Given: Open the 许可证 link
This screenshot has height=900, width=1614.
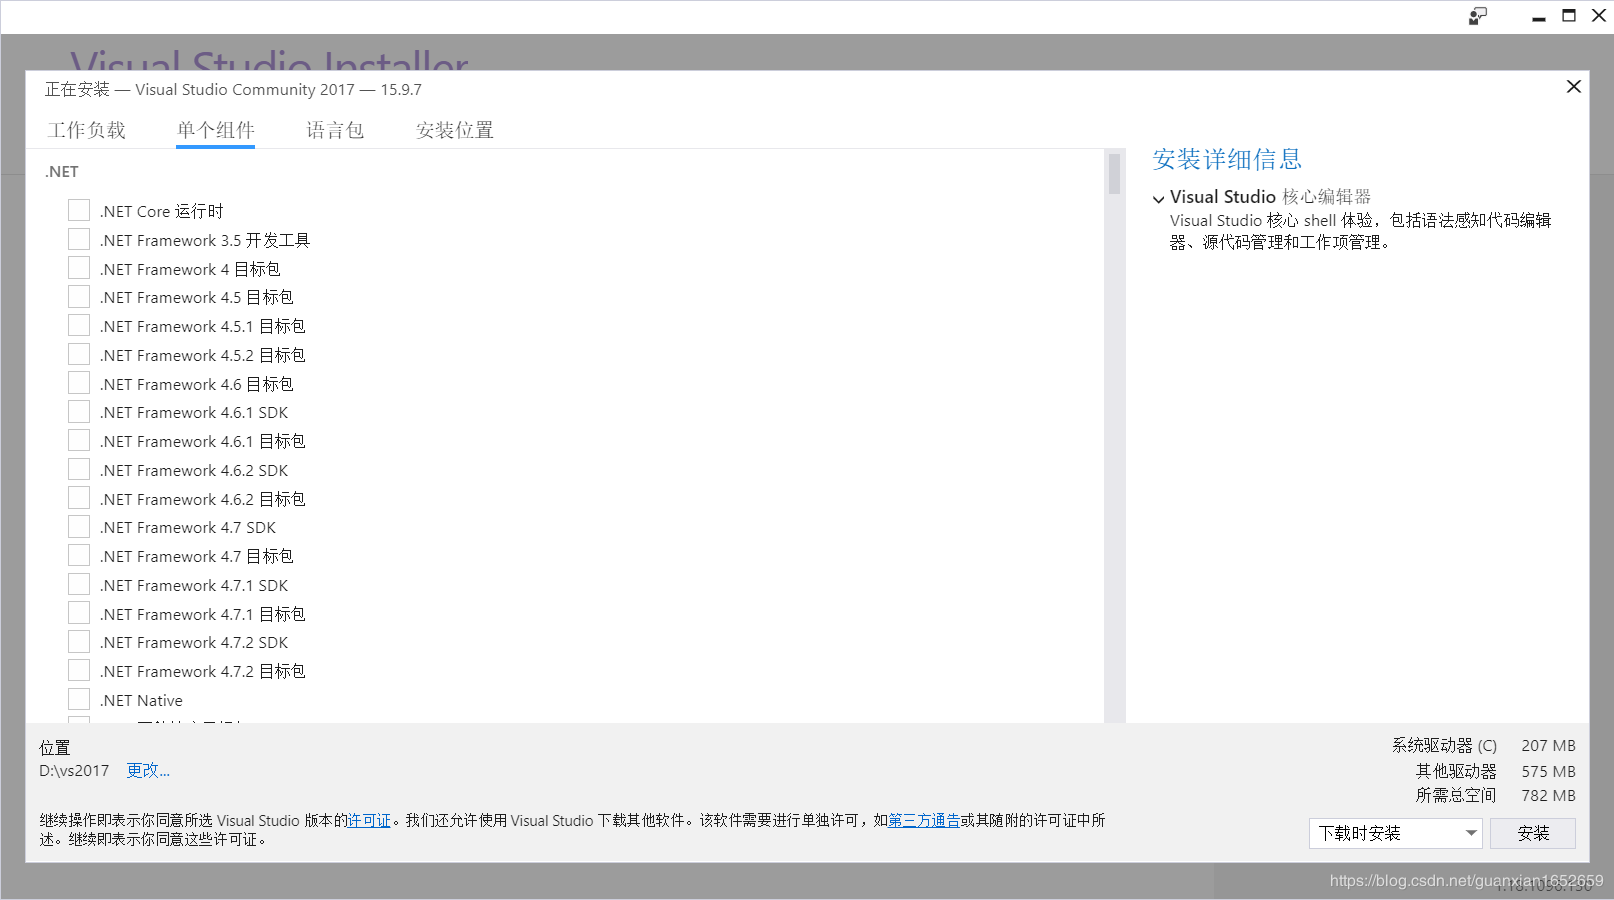Looking at the screenshot, I should click(369, 820).
